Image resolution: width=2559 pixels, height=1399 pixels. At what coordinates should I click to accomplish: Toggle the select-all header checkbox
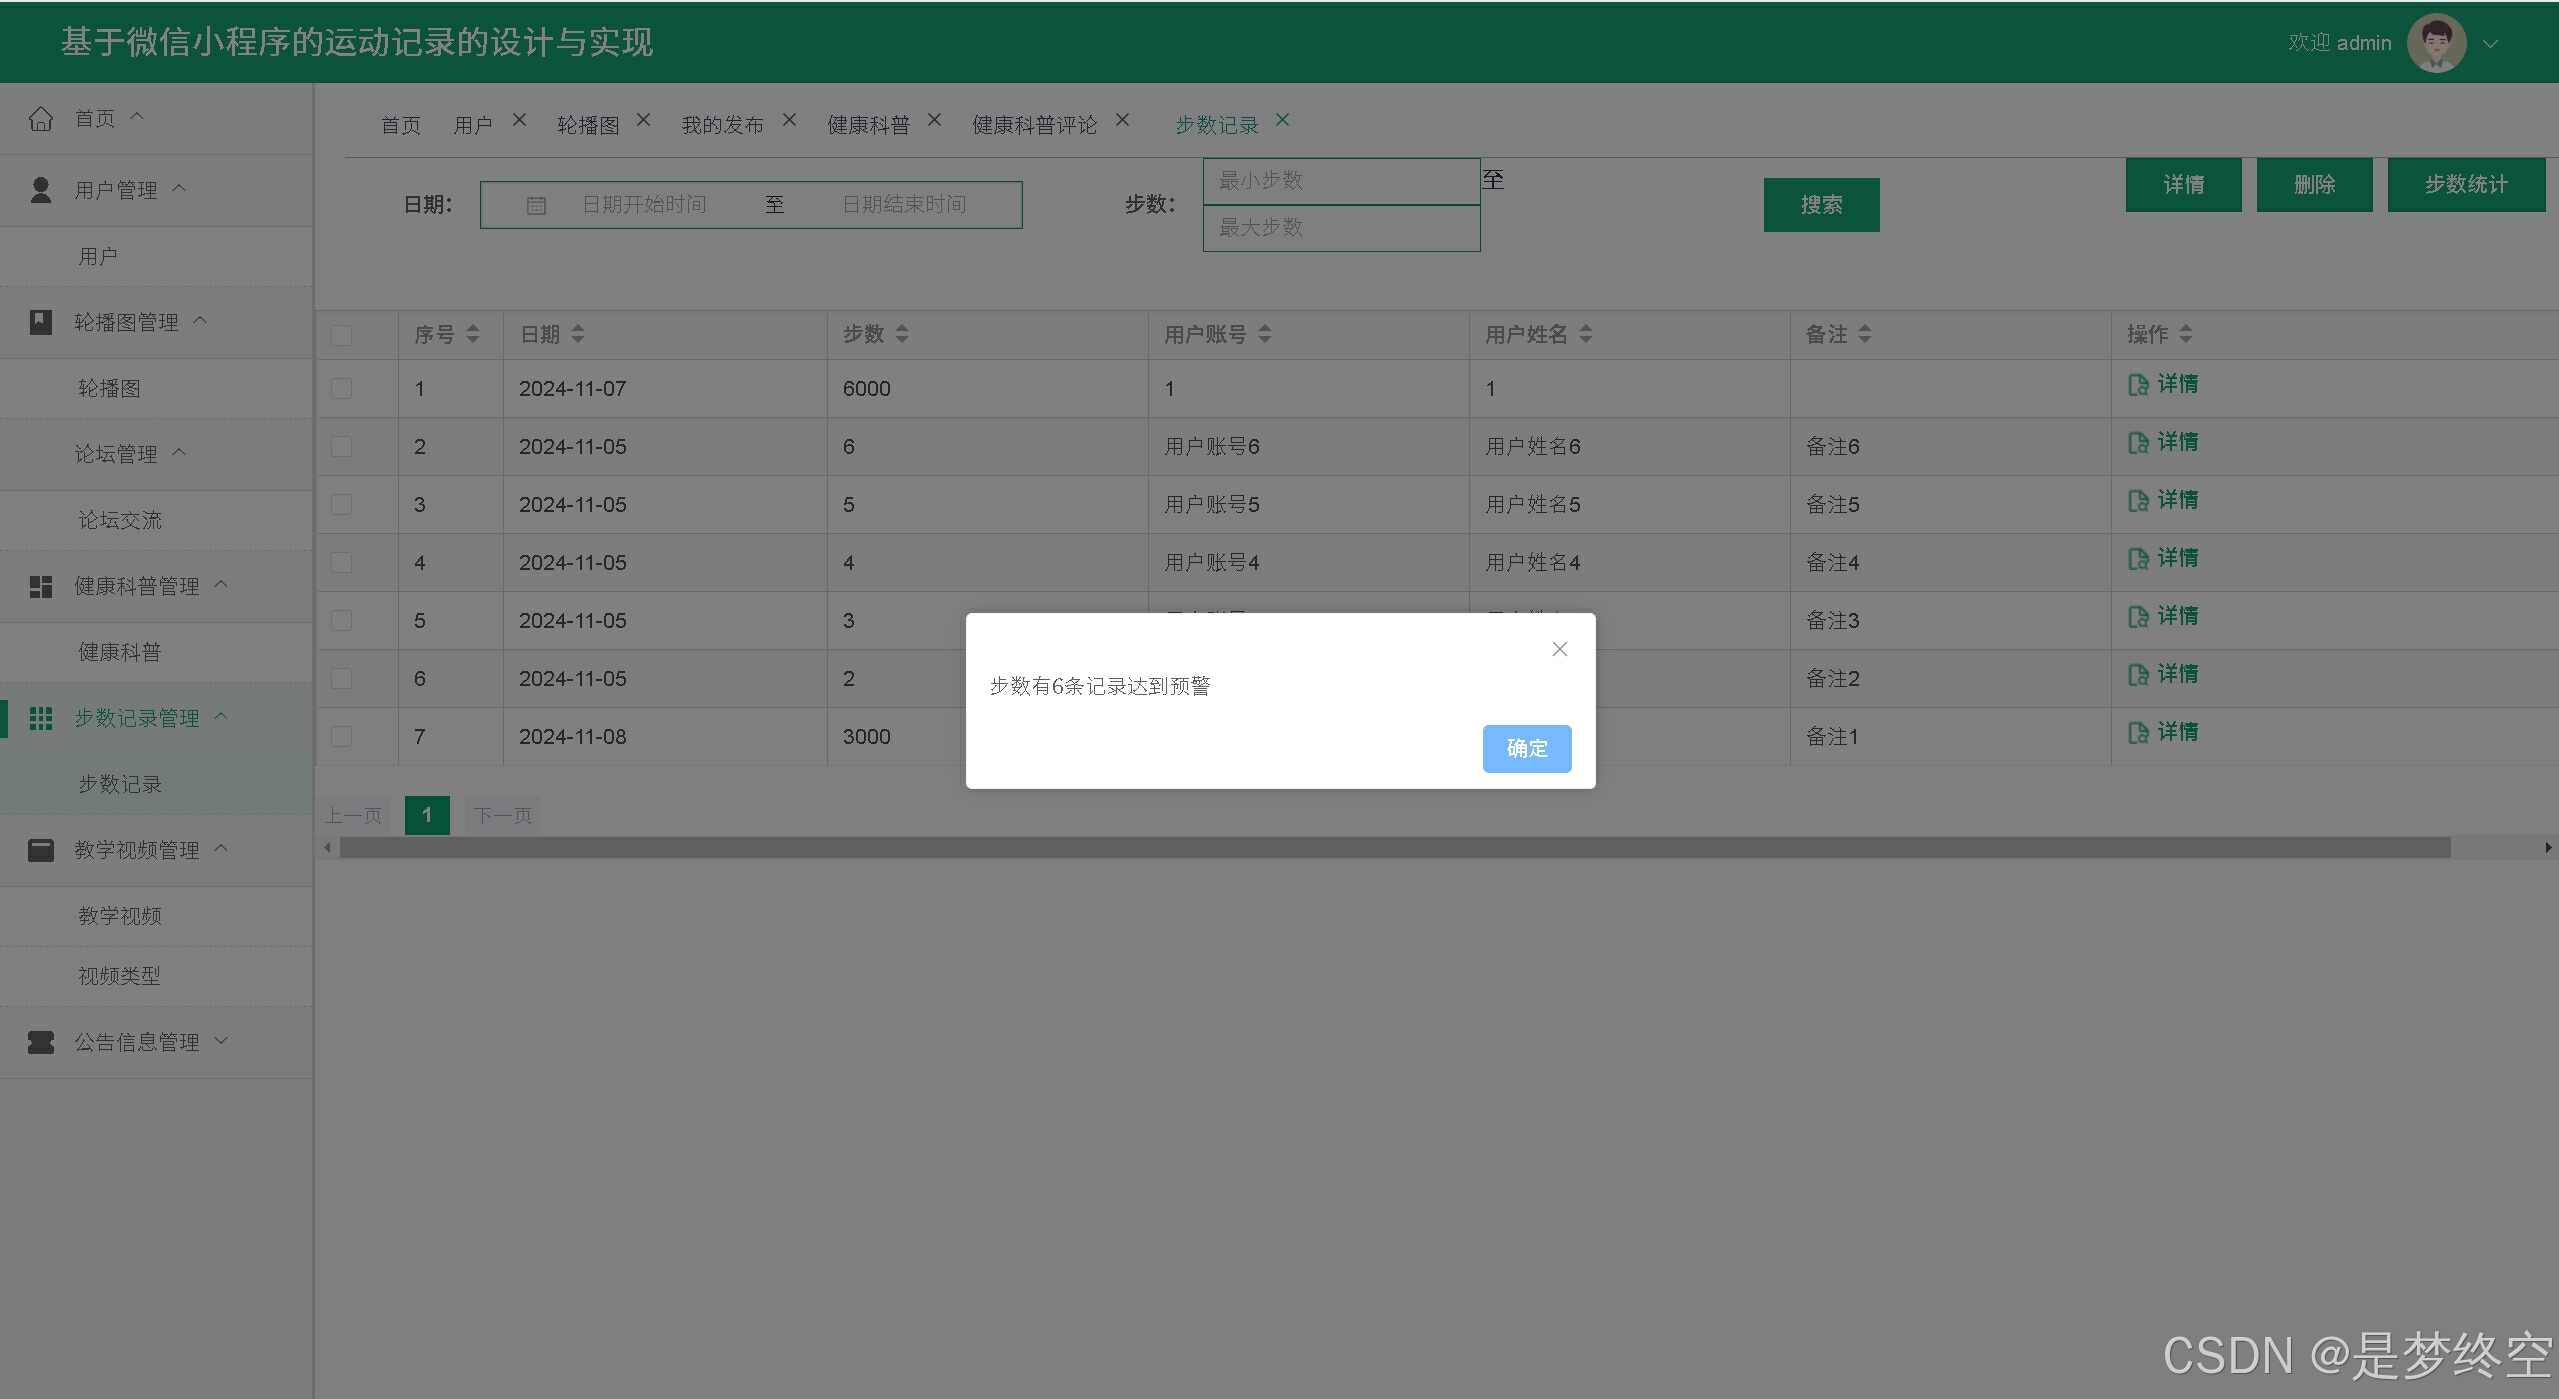[342, 335]
